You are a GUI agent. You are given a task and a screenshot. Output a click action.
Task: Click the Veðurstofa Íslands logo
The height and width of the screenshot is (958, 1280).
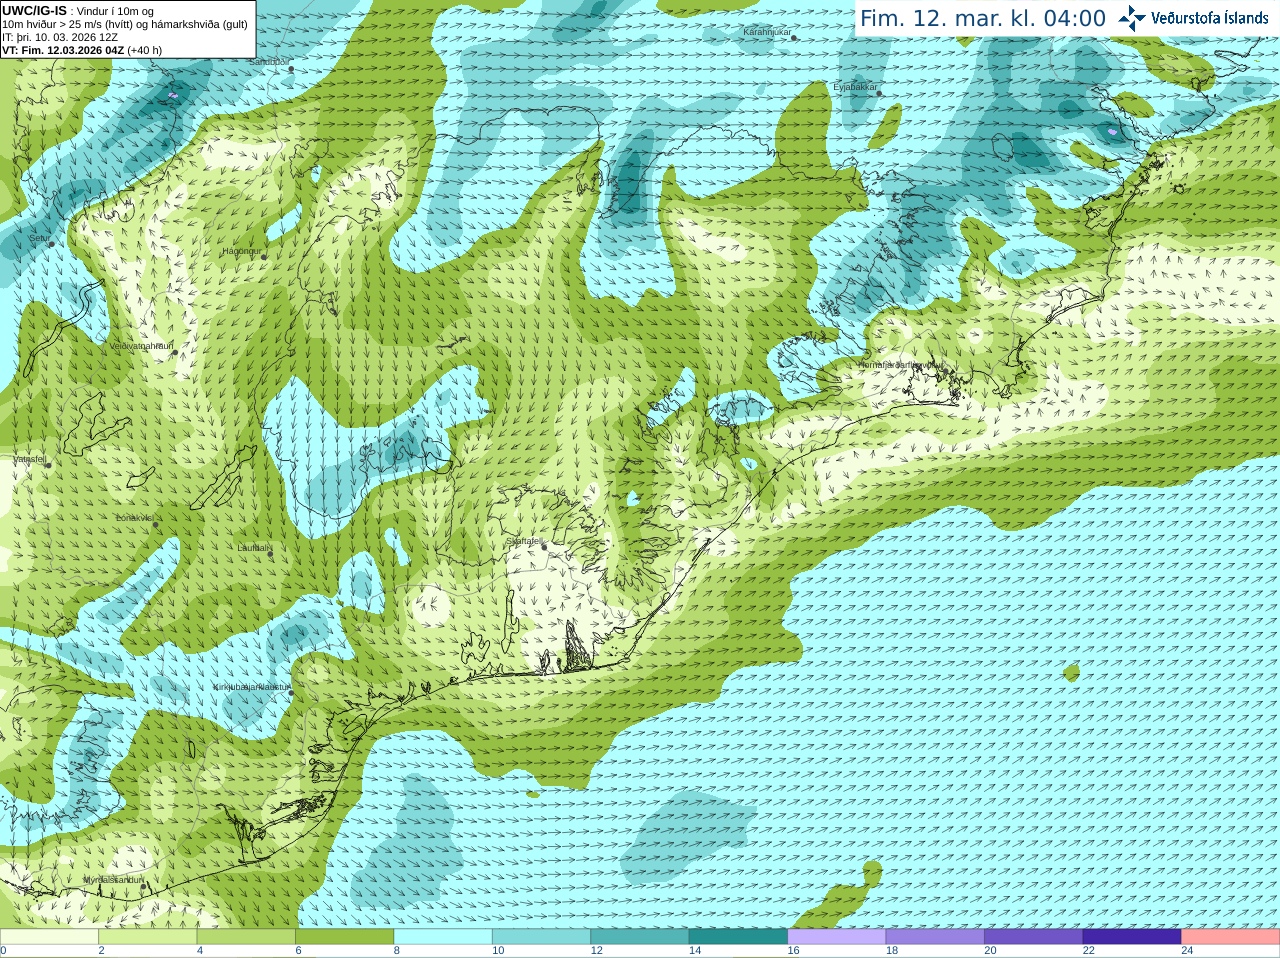(1193, 18)
